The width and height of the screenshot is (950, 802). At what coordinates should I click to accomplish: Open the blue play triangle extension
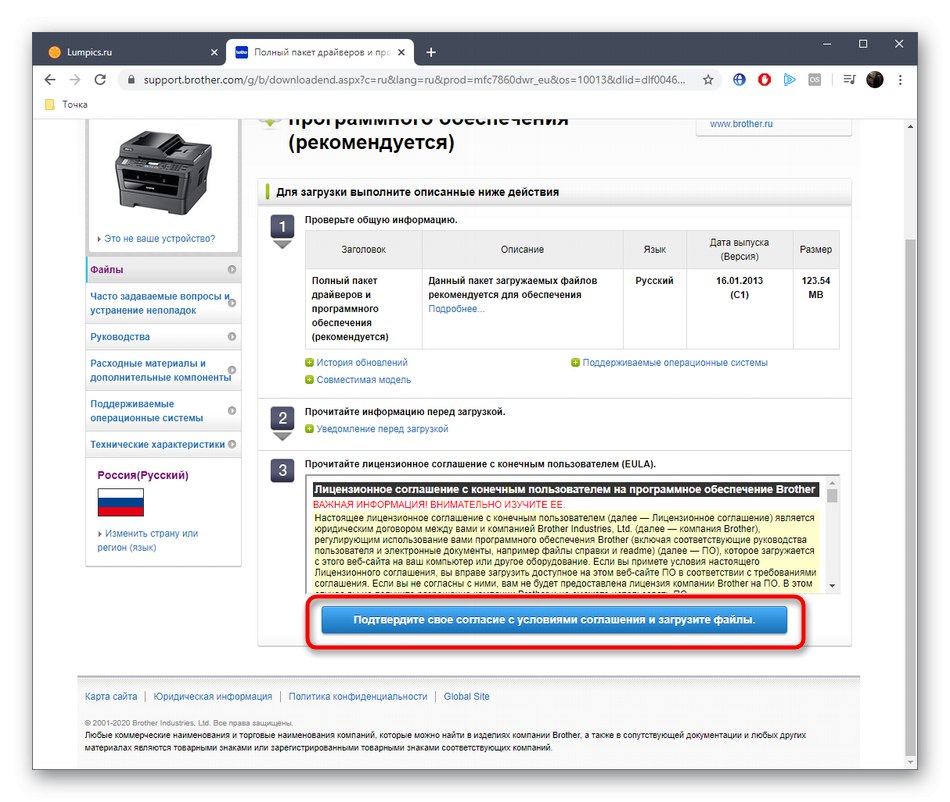[790, 79]
